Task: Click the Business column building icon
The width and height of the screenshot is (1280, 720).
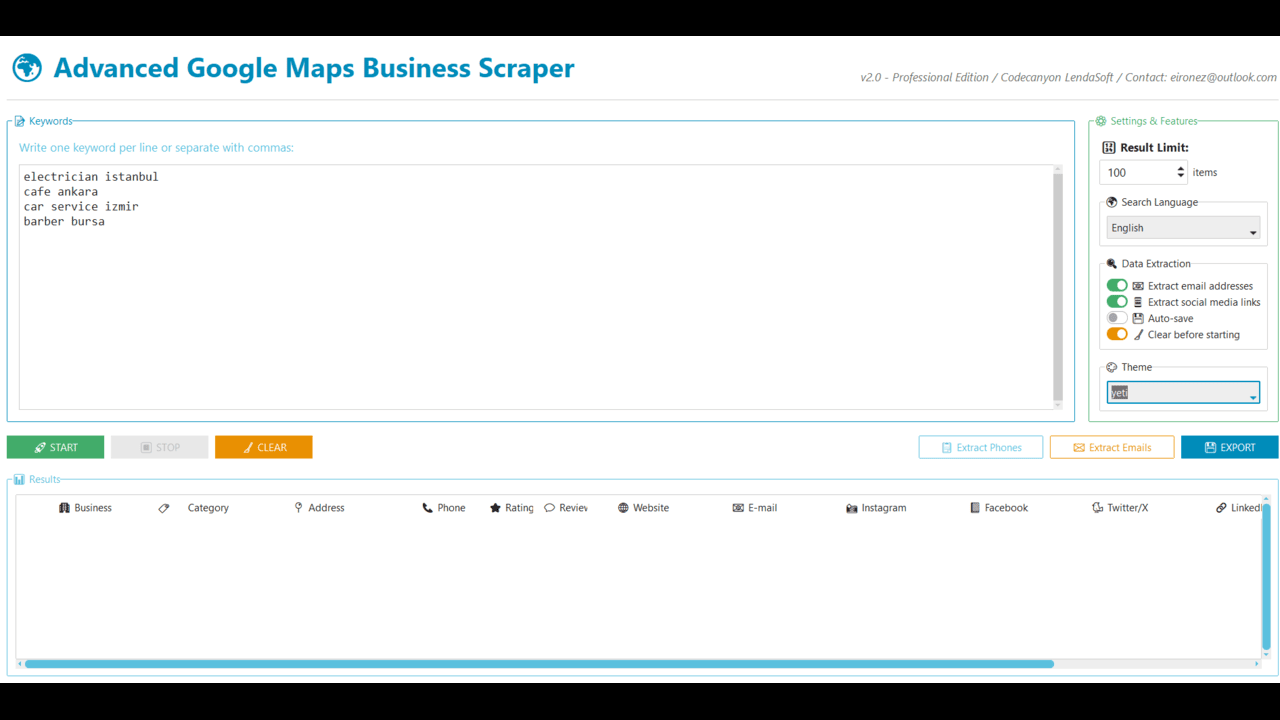Action: 65,508
